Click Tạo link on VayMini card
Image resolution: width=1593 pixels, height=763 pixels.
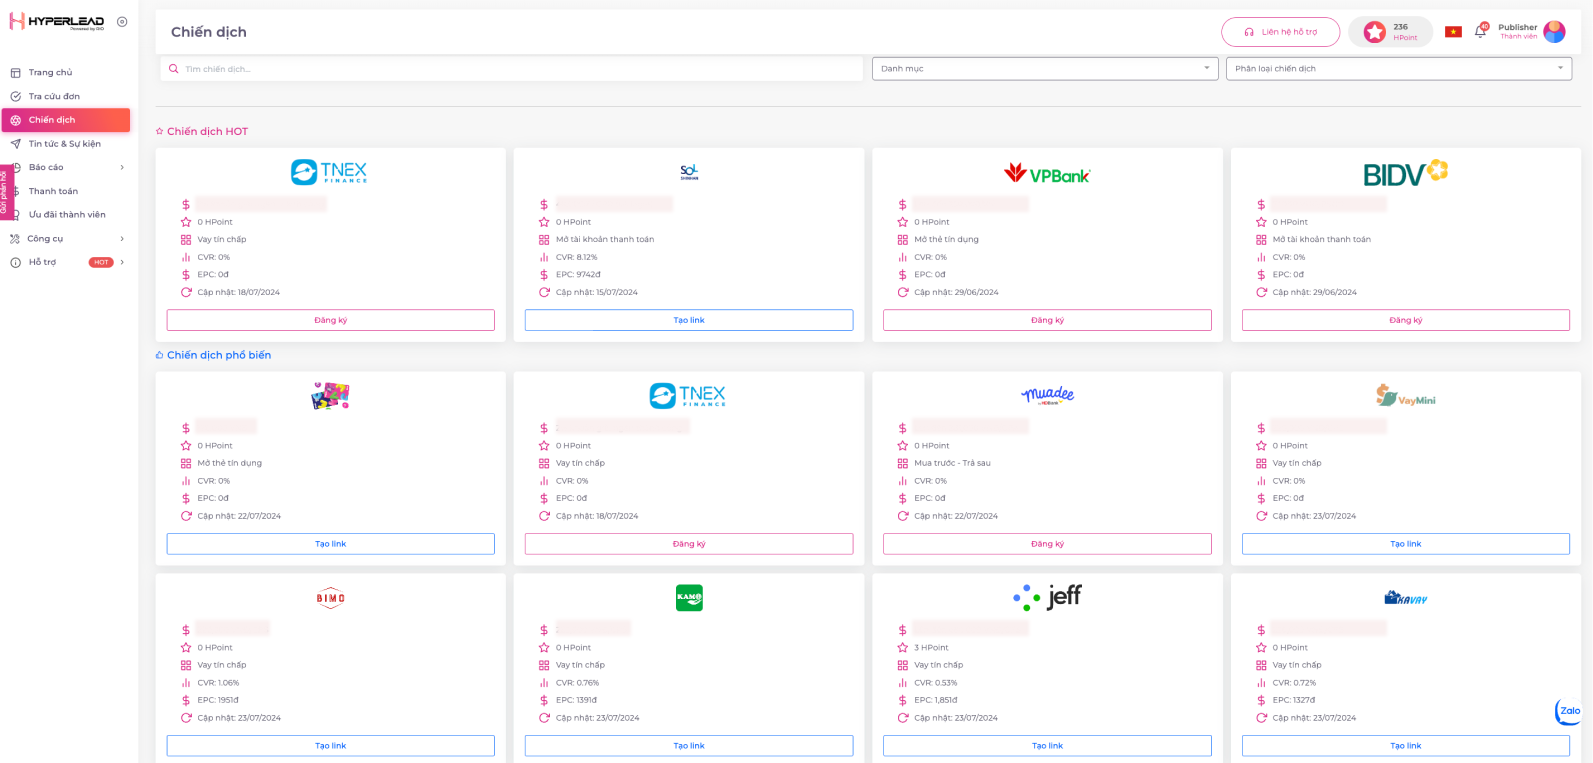click(1405, 544)
